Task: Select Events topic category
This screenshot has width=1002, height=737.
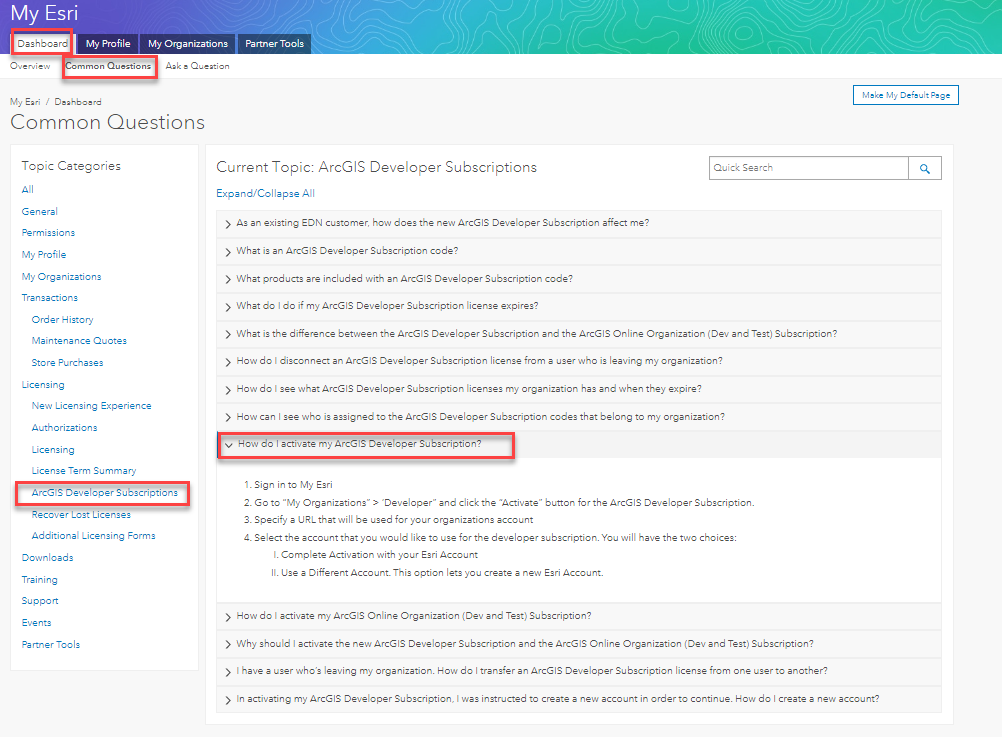Action: click(x=36, y=623)
